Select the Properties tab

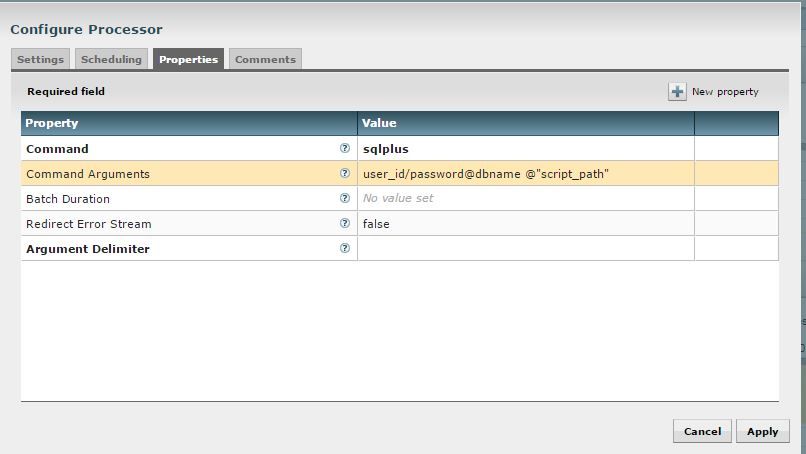(x=188, y=59)
